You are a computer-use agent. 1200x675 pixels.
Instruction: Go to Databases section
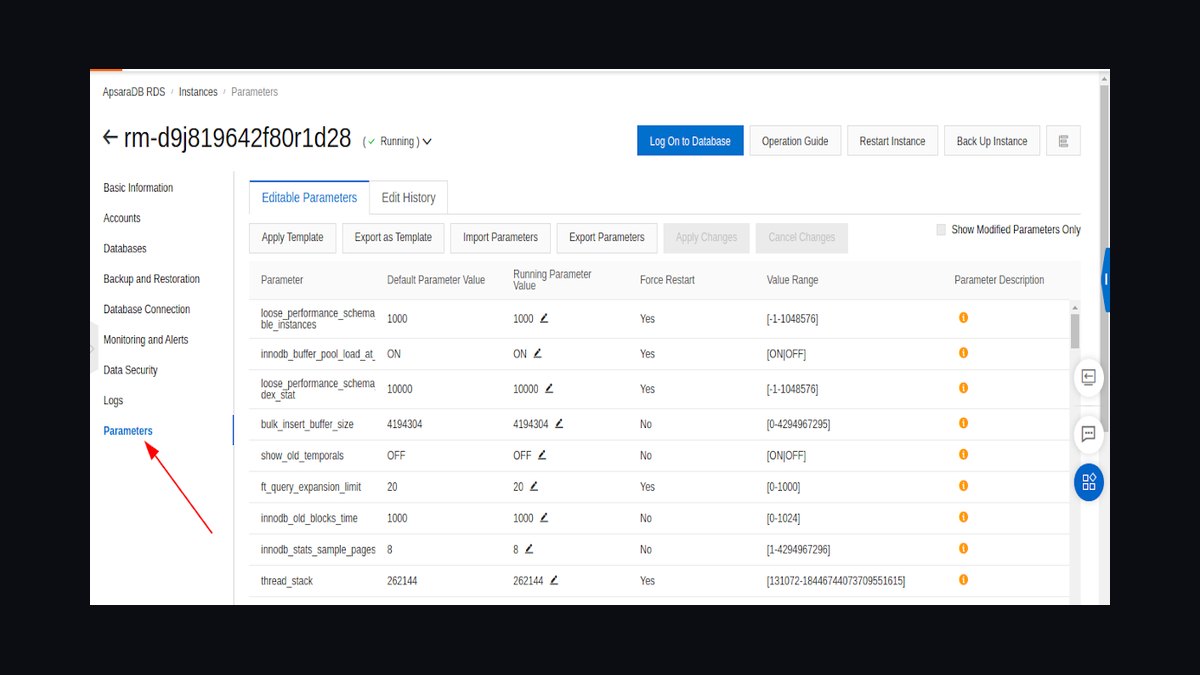point(125,249)
